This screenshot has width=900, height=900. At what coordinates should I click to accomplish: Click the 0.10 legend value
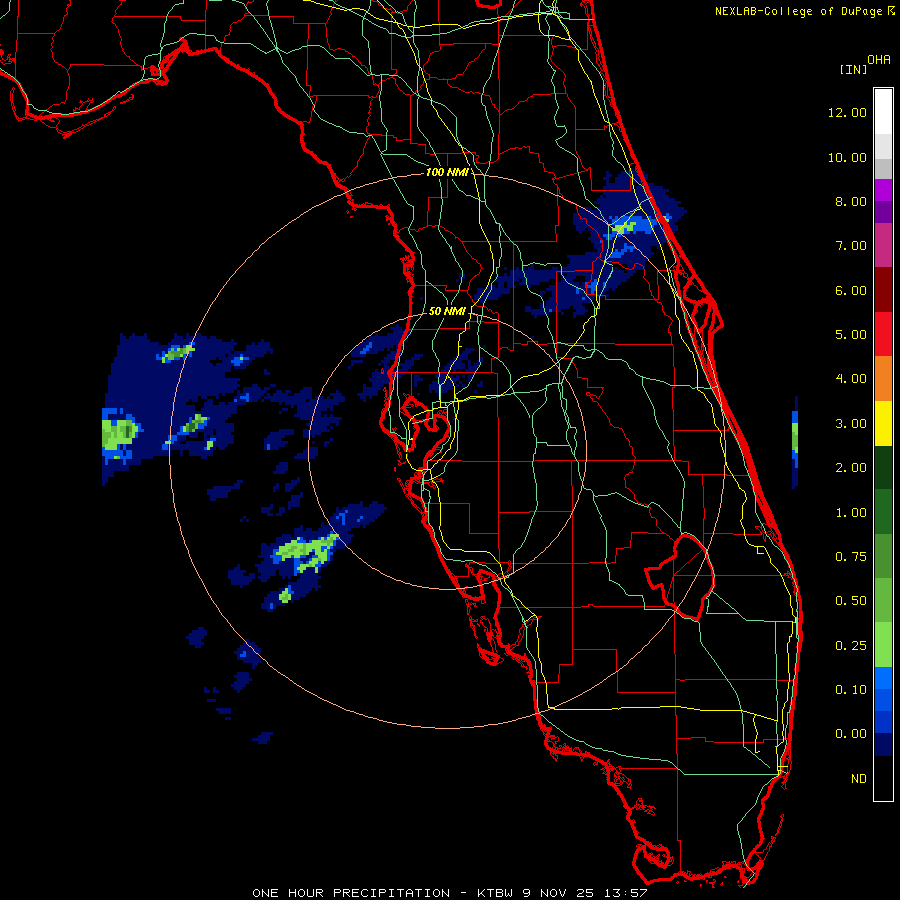pos(851,690)
